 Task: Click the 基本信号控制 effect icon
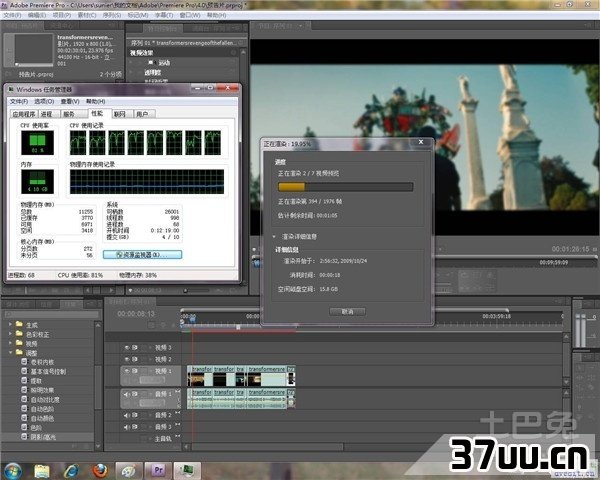click(24, 371)
